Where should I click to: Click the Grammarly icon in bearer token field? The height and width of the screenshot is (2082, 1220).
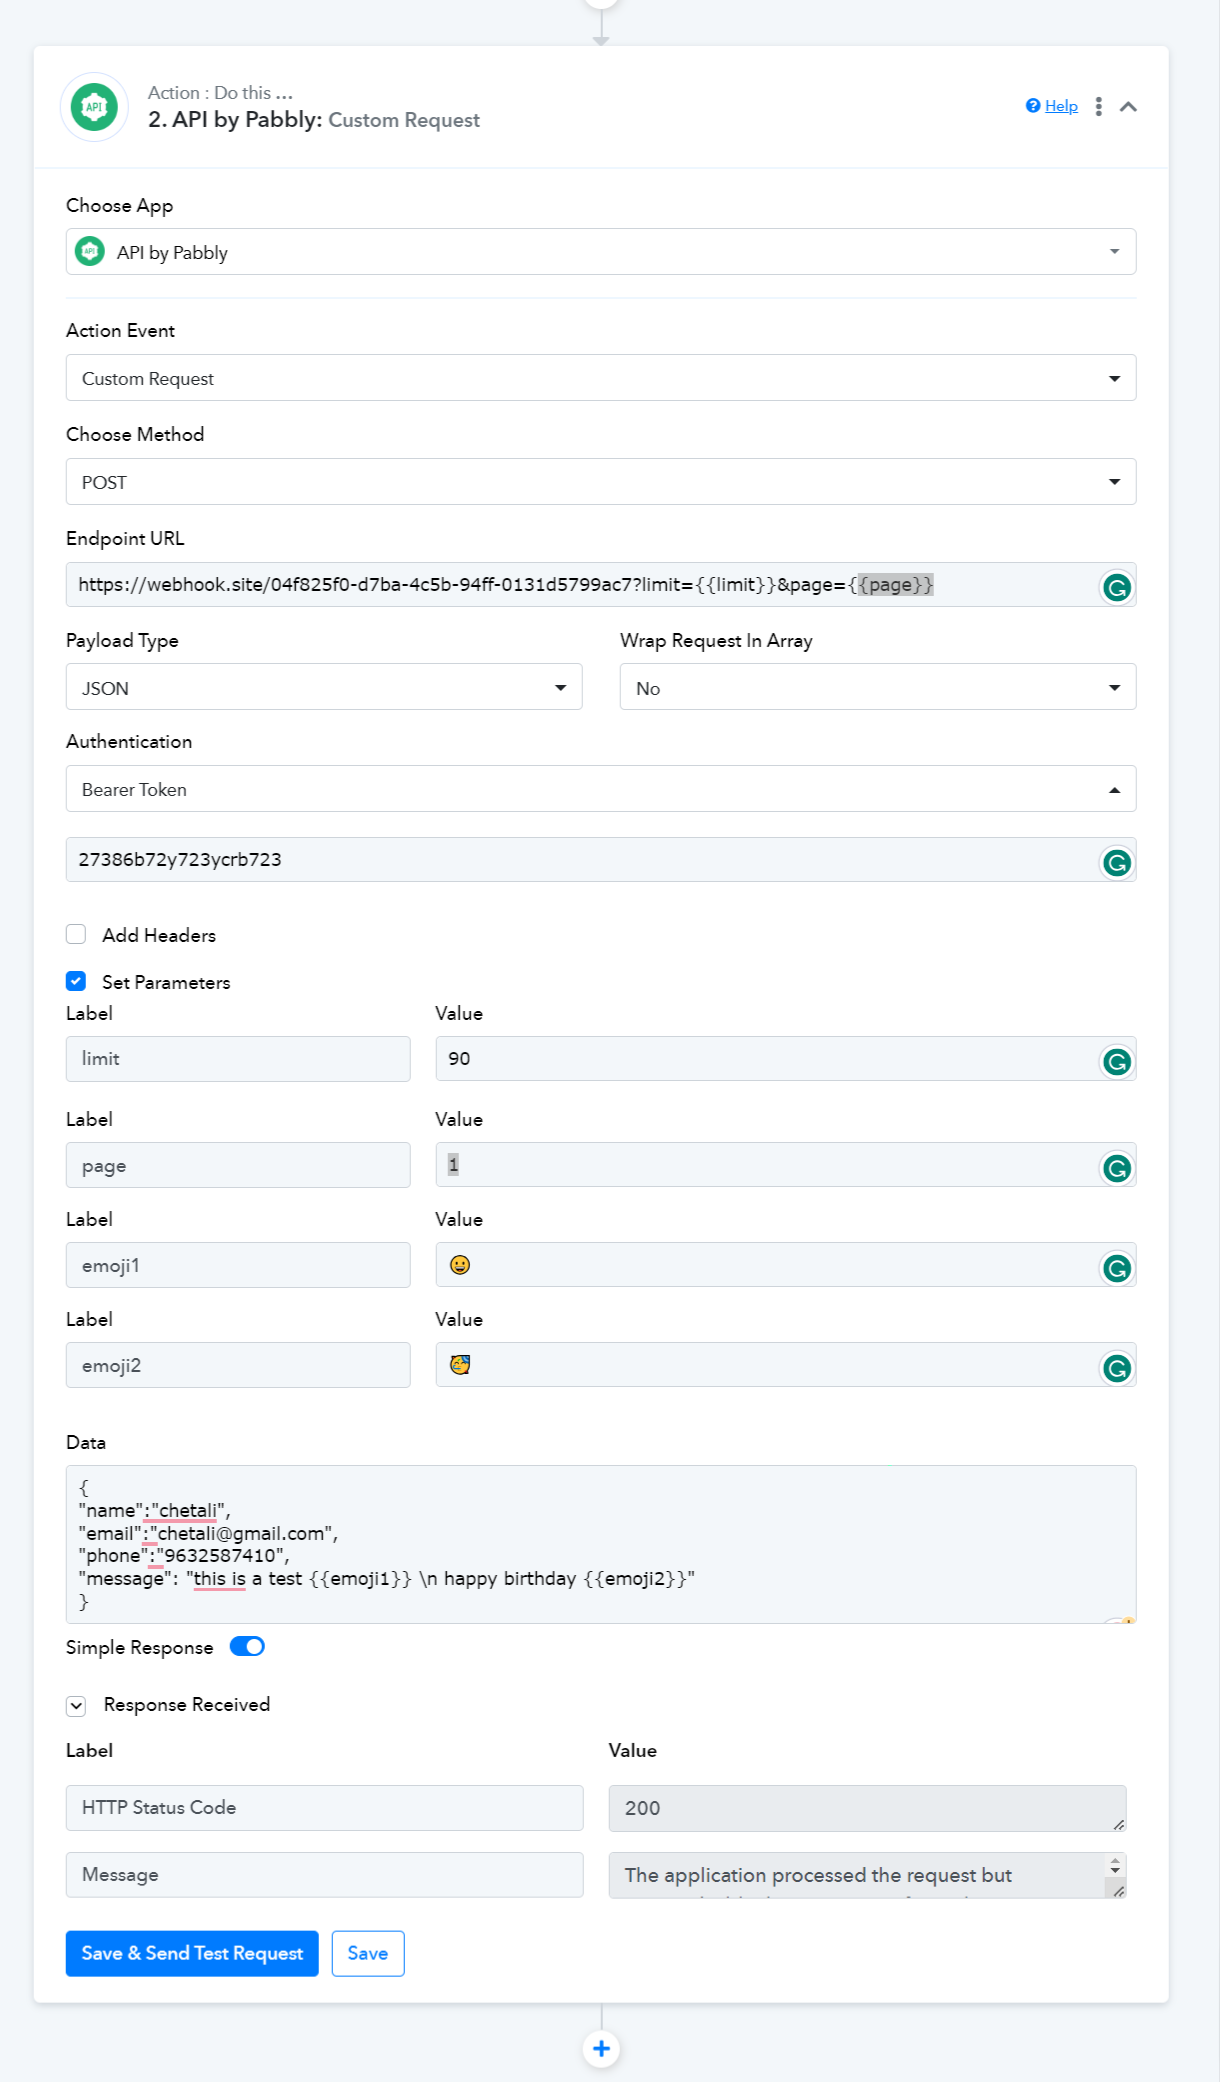coord(1117,862)
